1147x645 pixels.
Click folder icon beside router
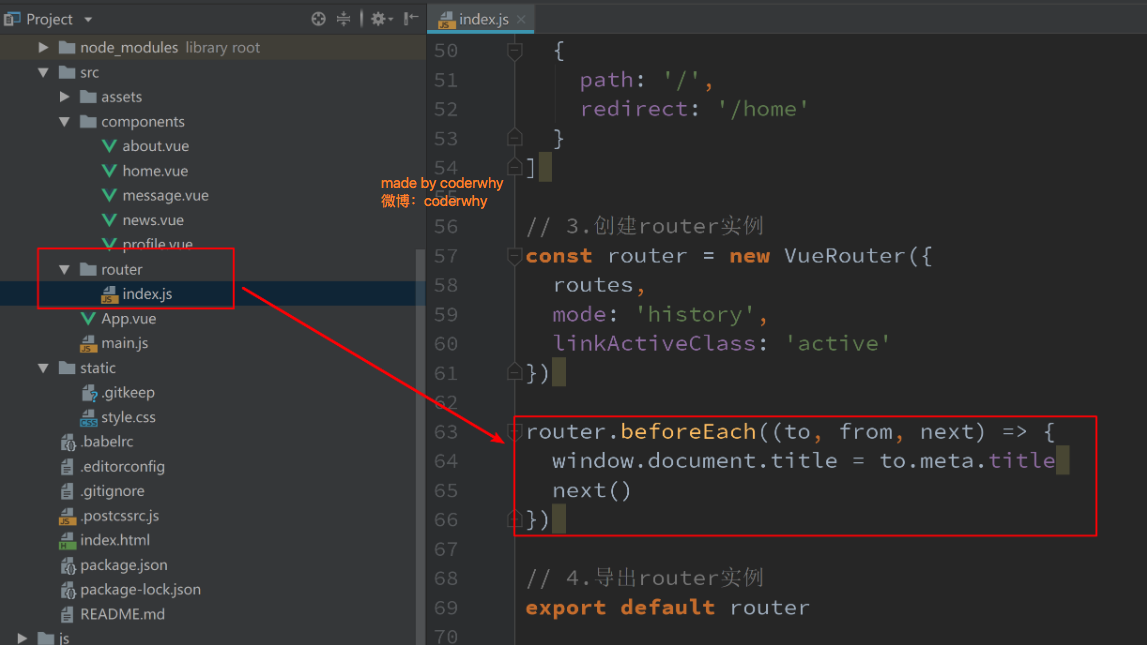click(x=89, y=269)
